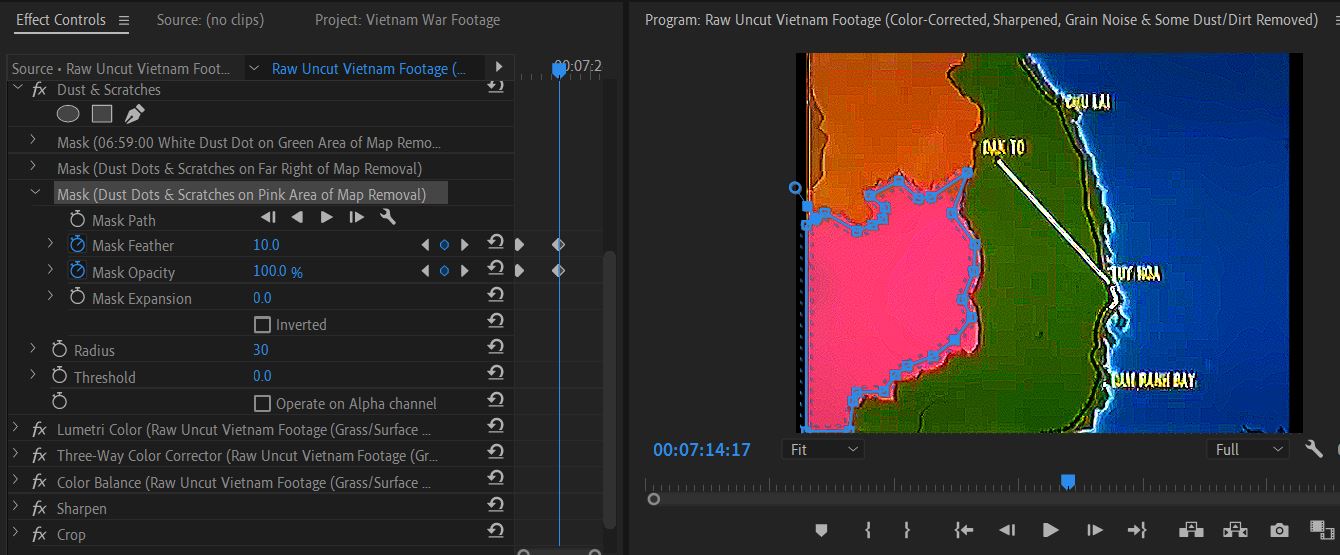The height and width of the screenshot is (555, 1340).
Task: Select Source Raw Uncut Vietnam Footage master tab
Action: (x=121, y=68)
